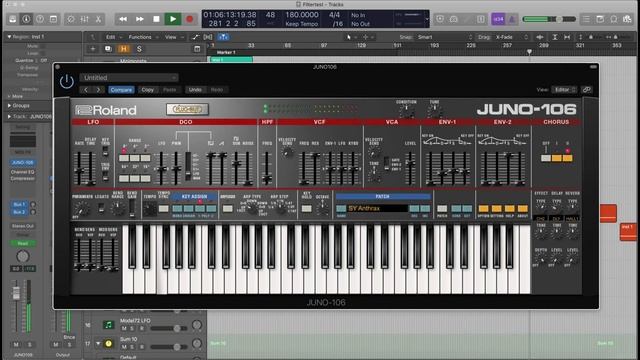Expand the Groups section in the inspector
Image resolution: width=640 pixels, height=360 pixels.
(x=9, y=106)
